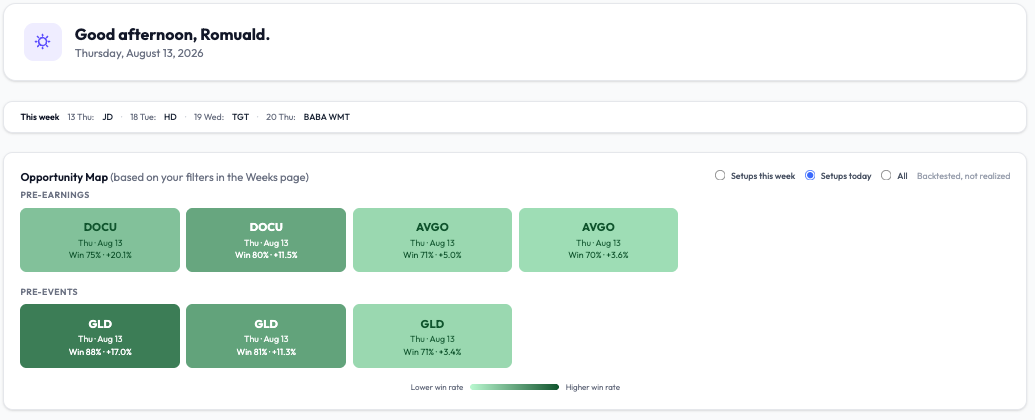The image size is (1035, 420).
Task: Select the AVGO tile with Win 71% +5.0%
Action: pyautogui.click(x=432, y=240)
